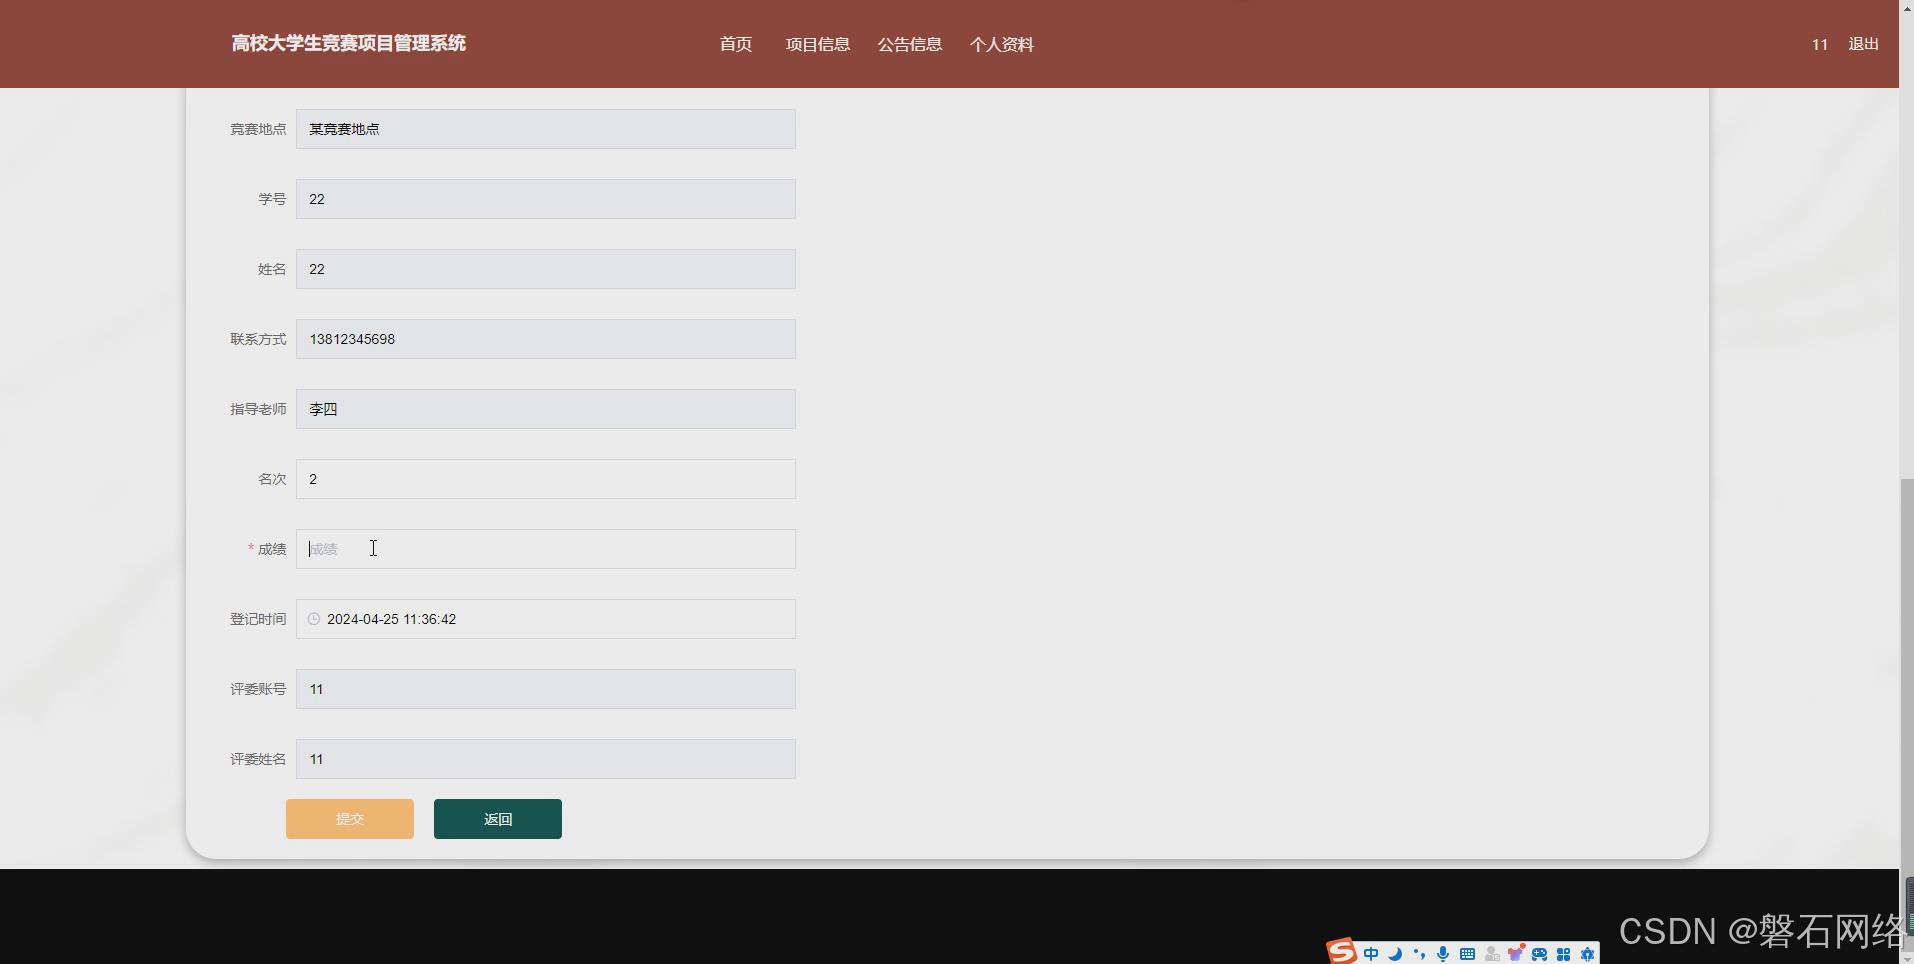The width and height of the screenshot is (1914, 964).
Task: Click the 退出 logout link
Action: (1864, 44)
